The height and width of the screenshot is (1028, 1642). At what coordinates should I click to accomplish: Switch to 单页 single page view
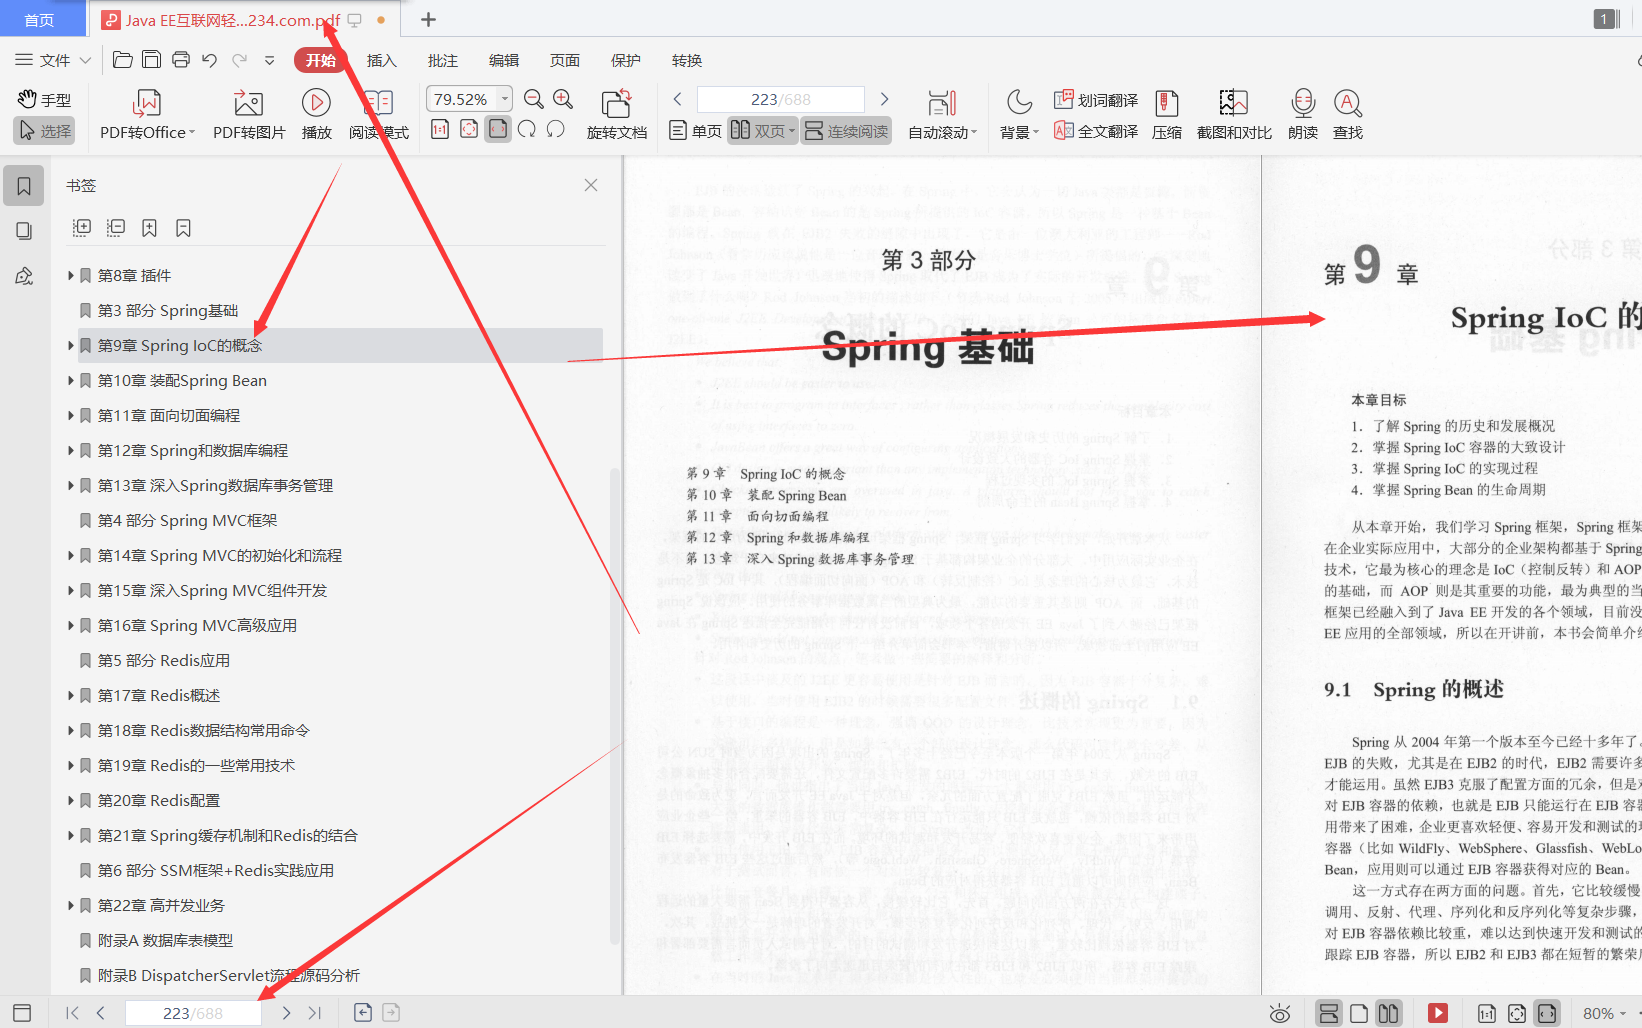[696, 131]
